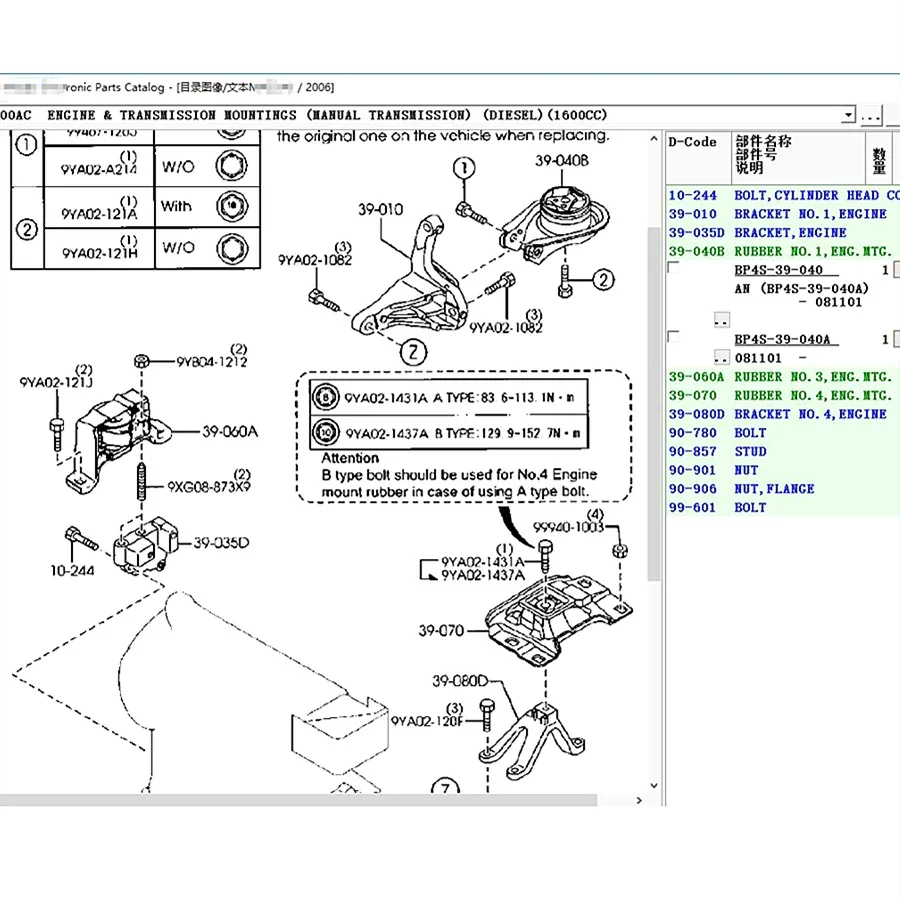
Task: Click bolt head icon in 9YA02-121A row
Action: click(x=232, y=207)
